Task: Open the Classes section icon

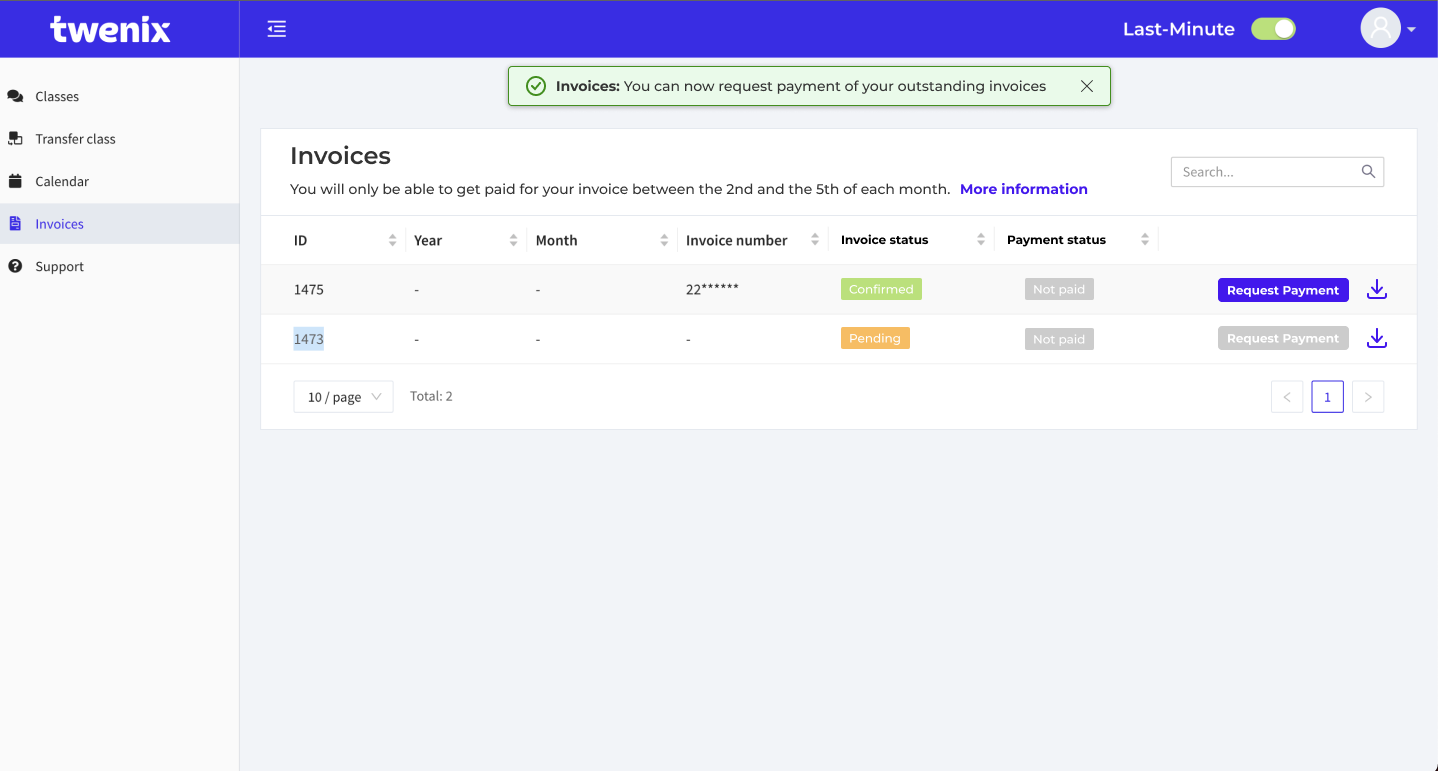Action: pyautogui.click(x=14, y=95)
